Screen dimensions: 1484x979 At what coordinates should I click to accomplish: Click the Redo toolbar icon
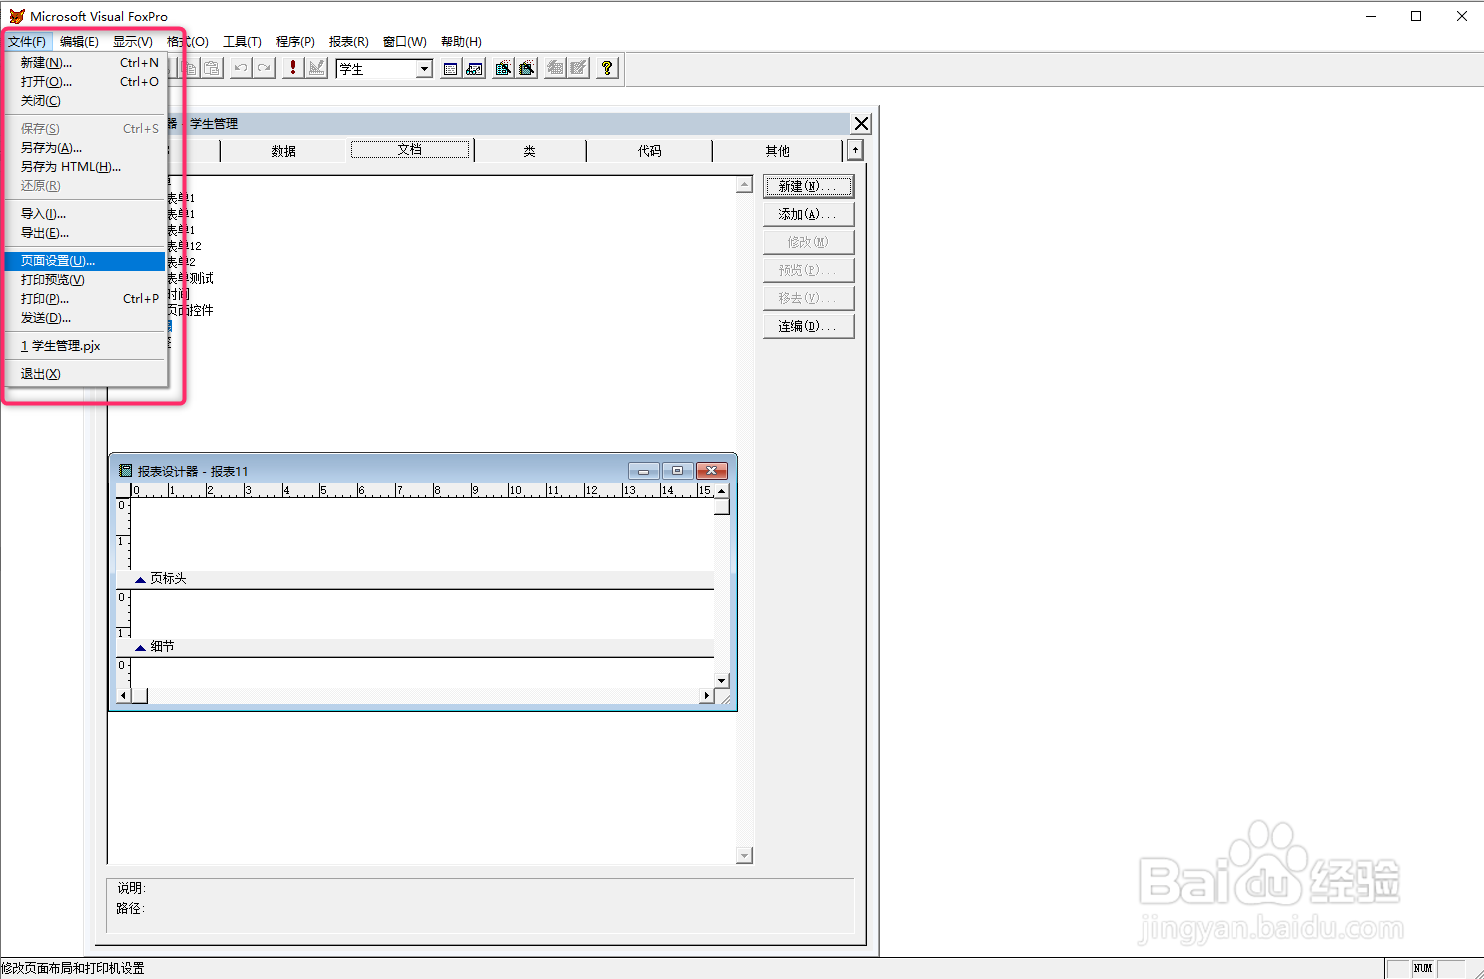[264, 68]
